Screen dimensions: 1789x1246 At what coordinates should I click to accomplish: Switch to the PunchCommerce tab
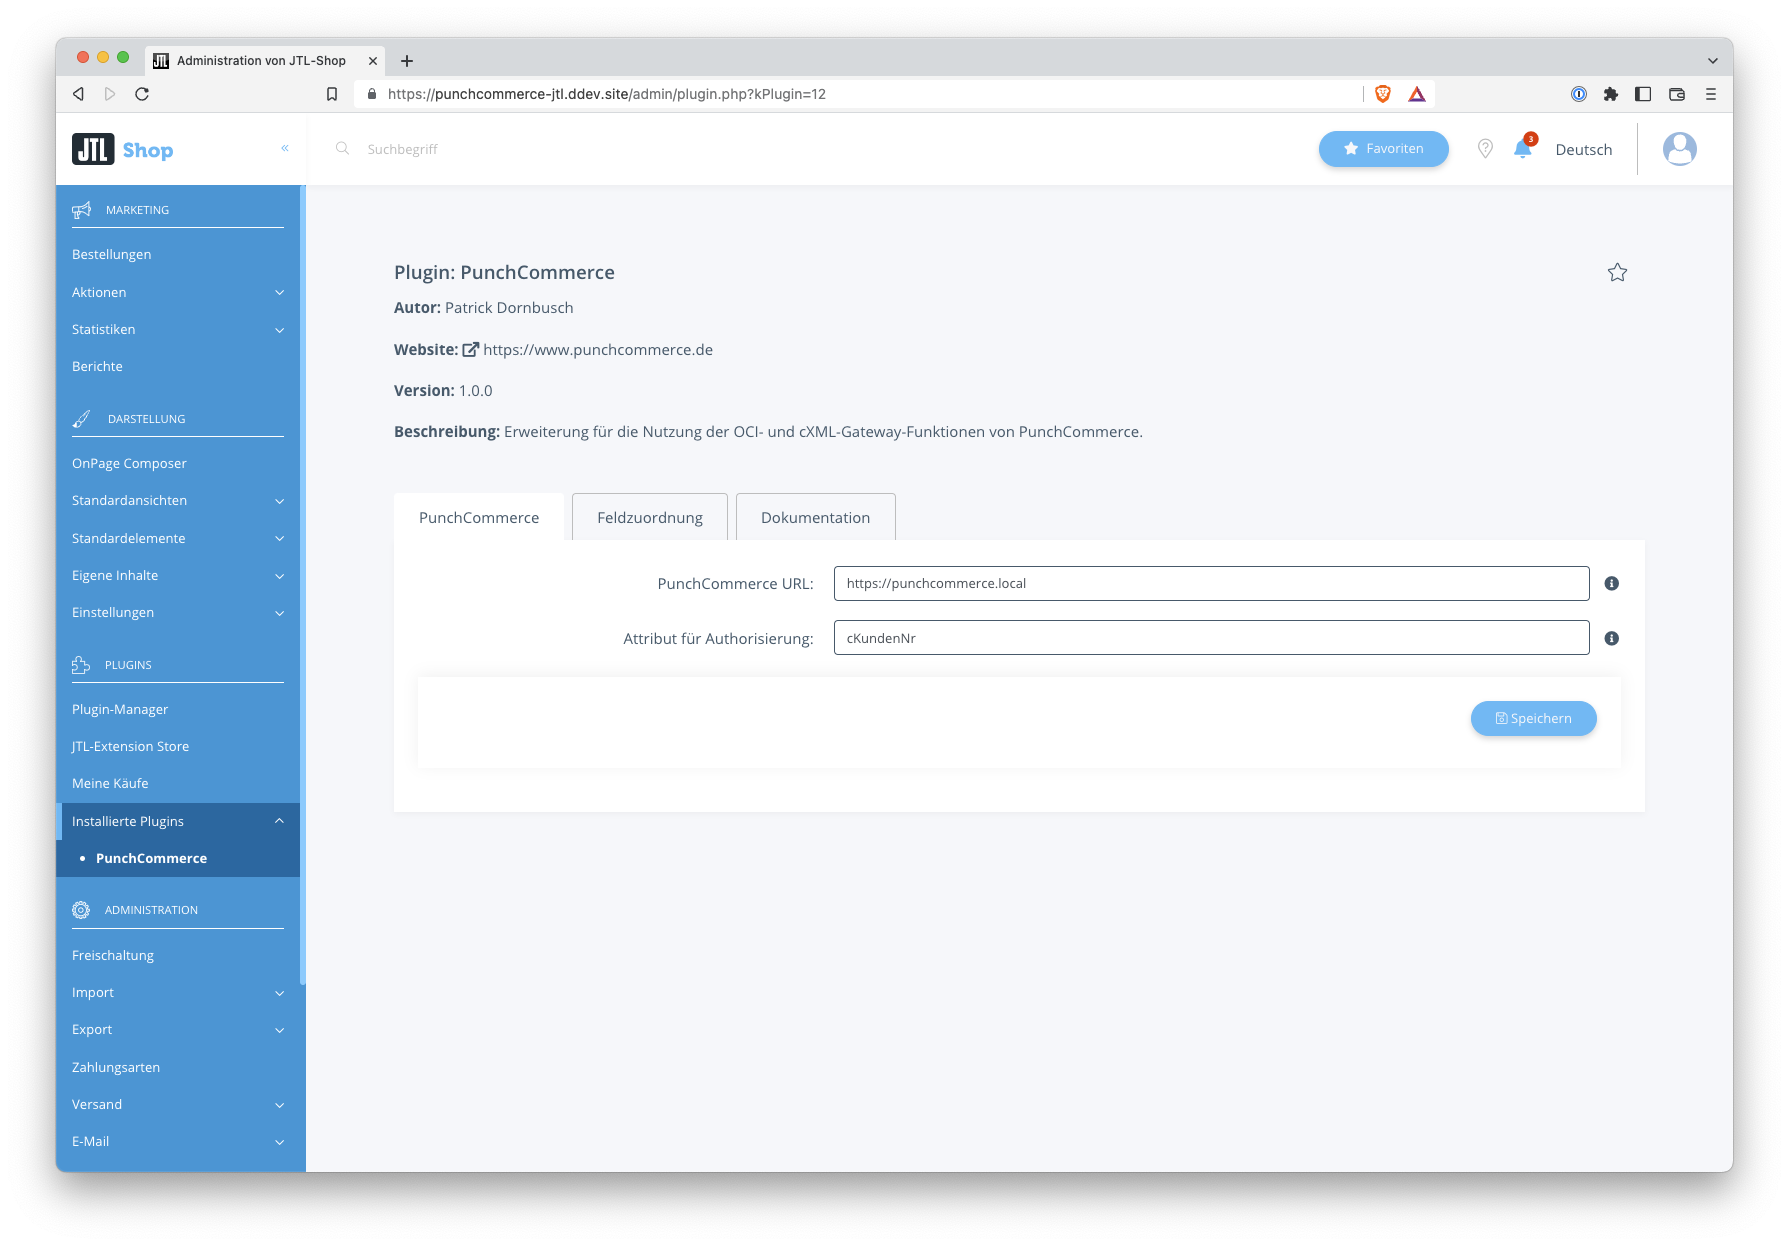[x=479, y=517]
